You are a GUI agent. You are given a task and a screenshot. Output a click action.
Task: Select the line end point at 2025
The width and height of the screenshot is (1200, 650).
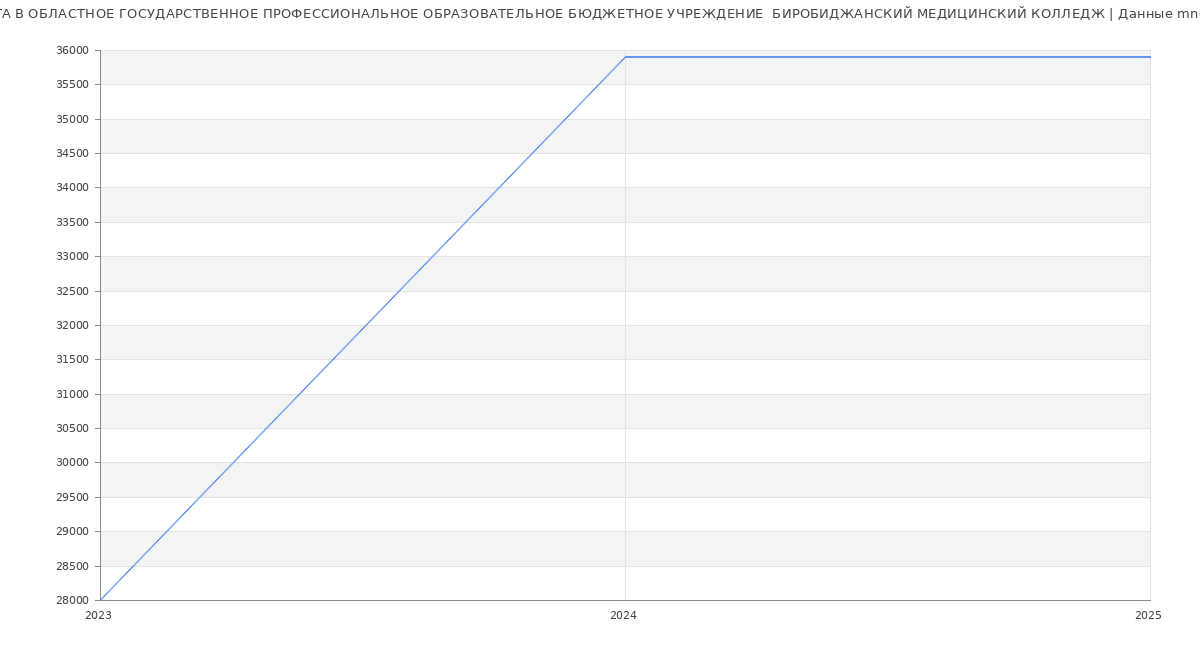pyautogui.click(x=1150, y=57)
